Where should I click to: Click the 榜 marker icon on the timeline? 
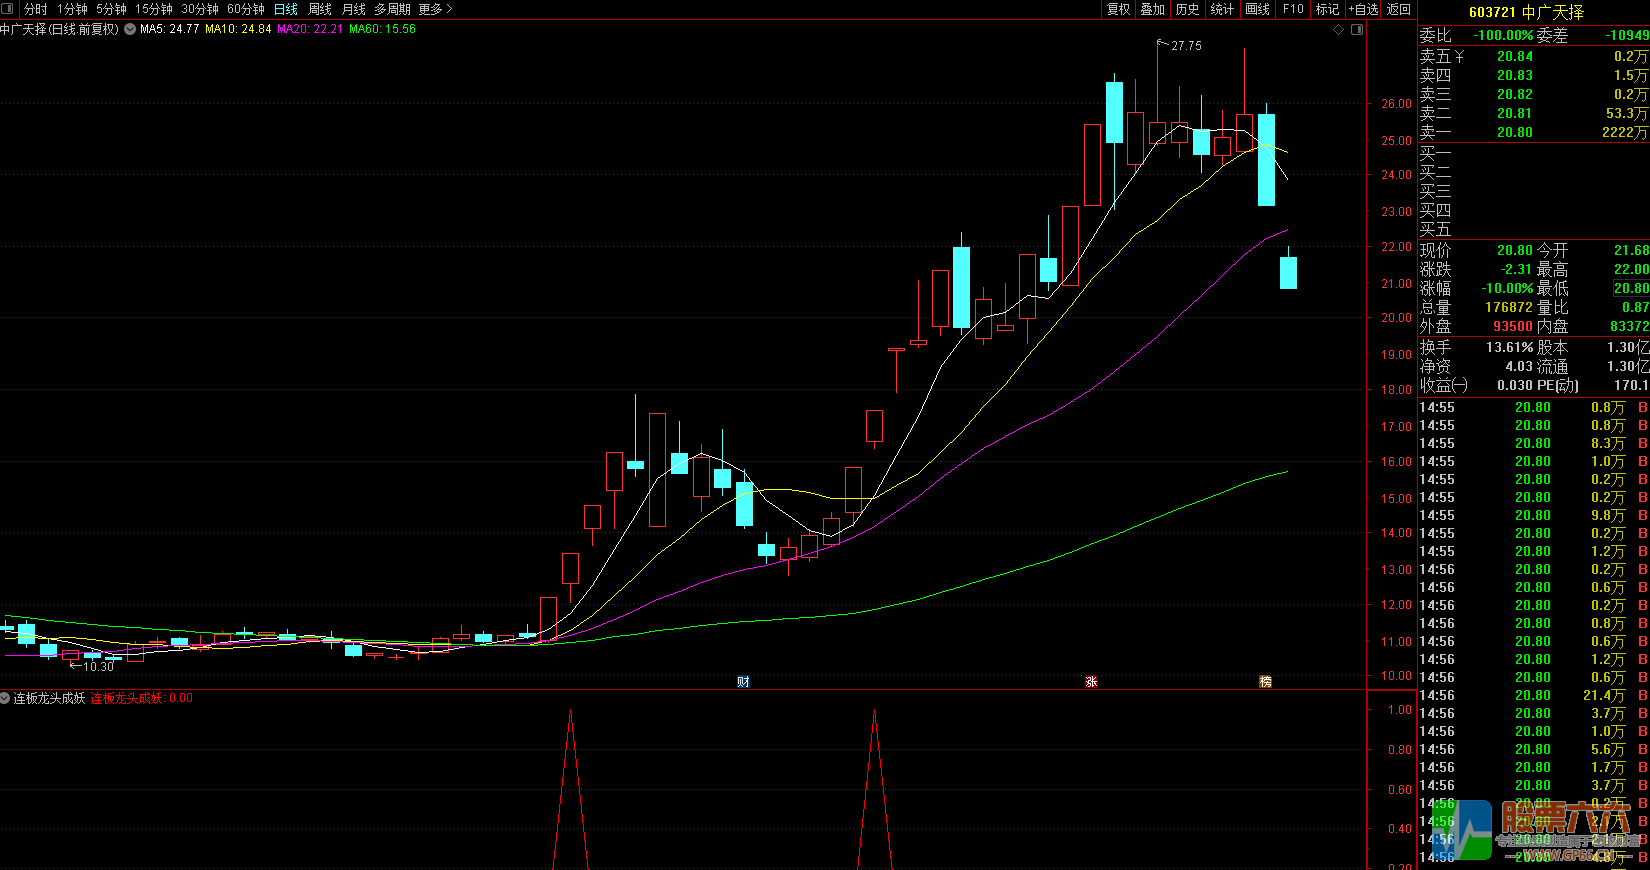[1265, 681]
